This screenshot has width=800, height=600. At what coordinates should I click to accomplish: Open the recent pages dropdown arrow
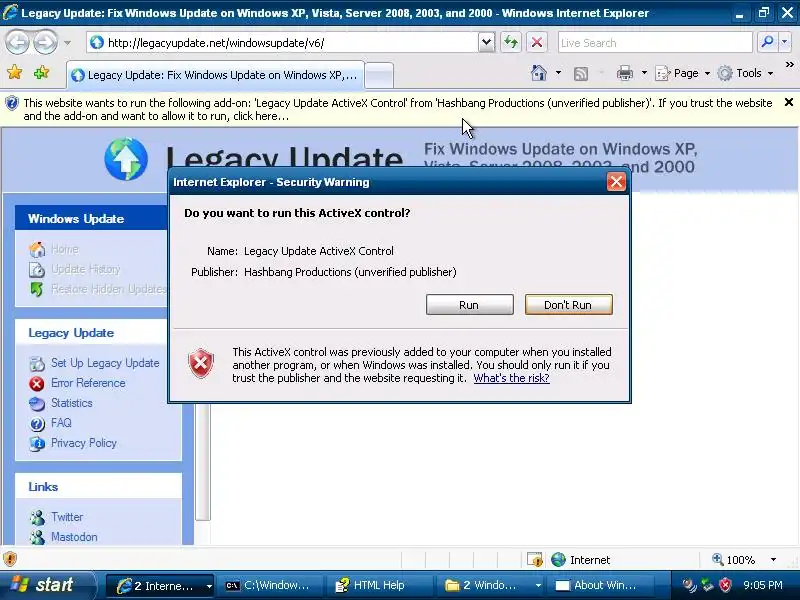pos(67,43)
